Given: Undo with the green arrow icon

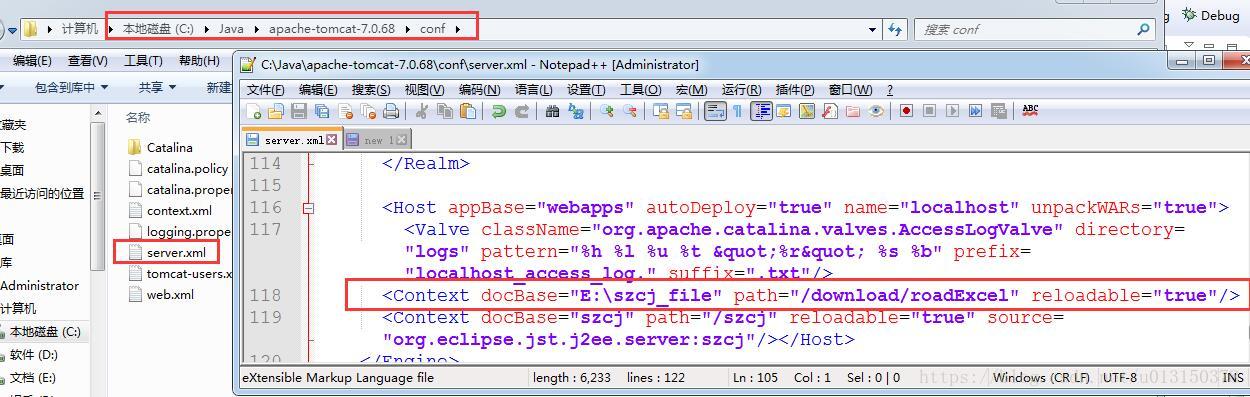Looking at the screenshot, I should click(498, 111).
